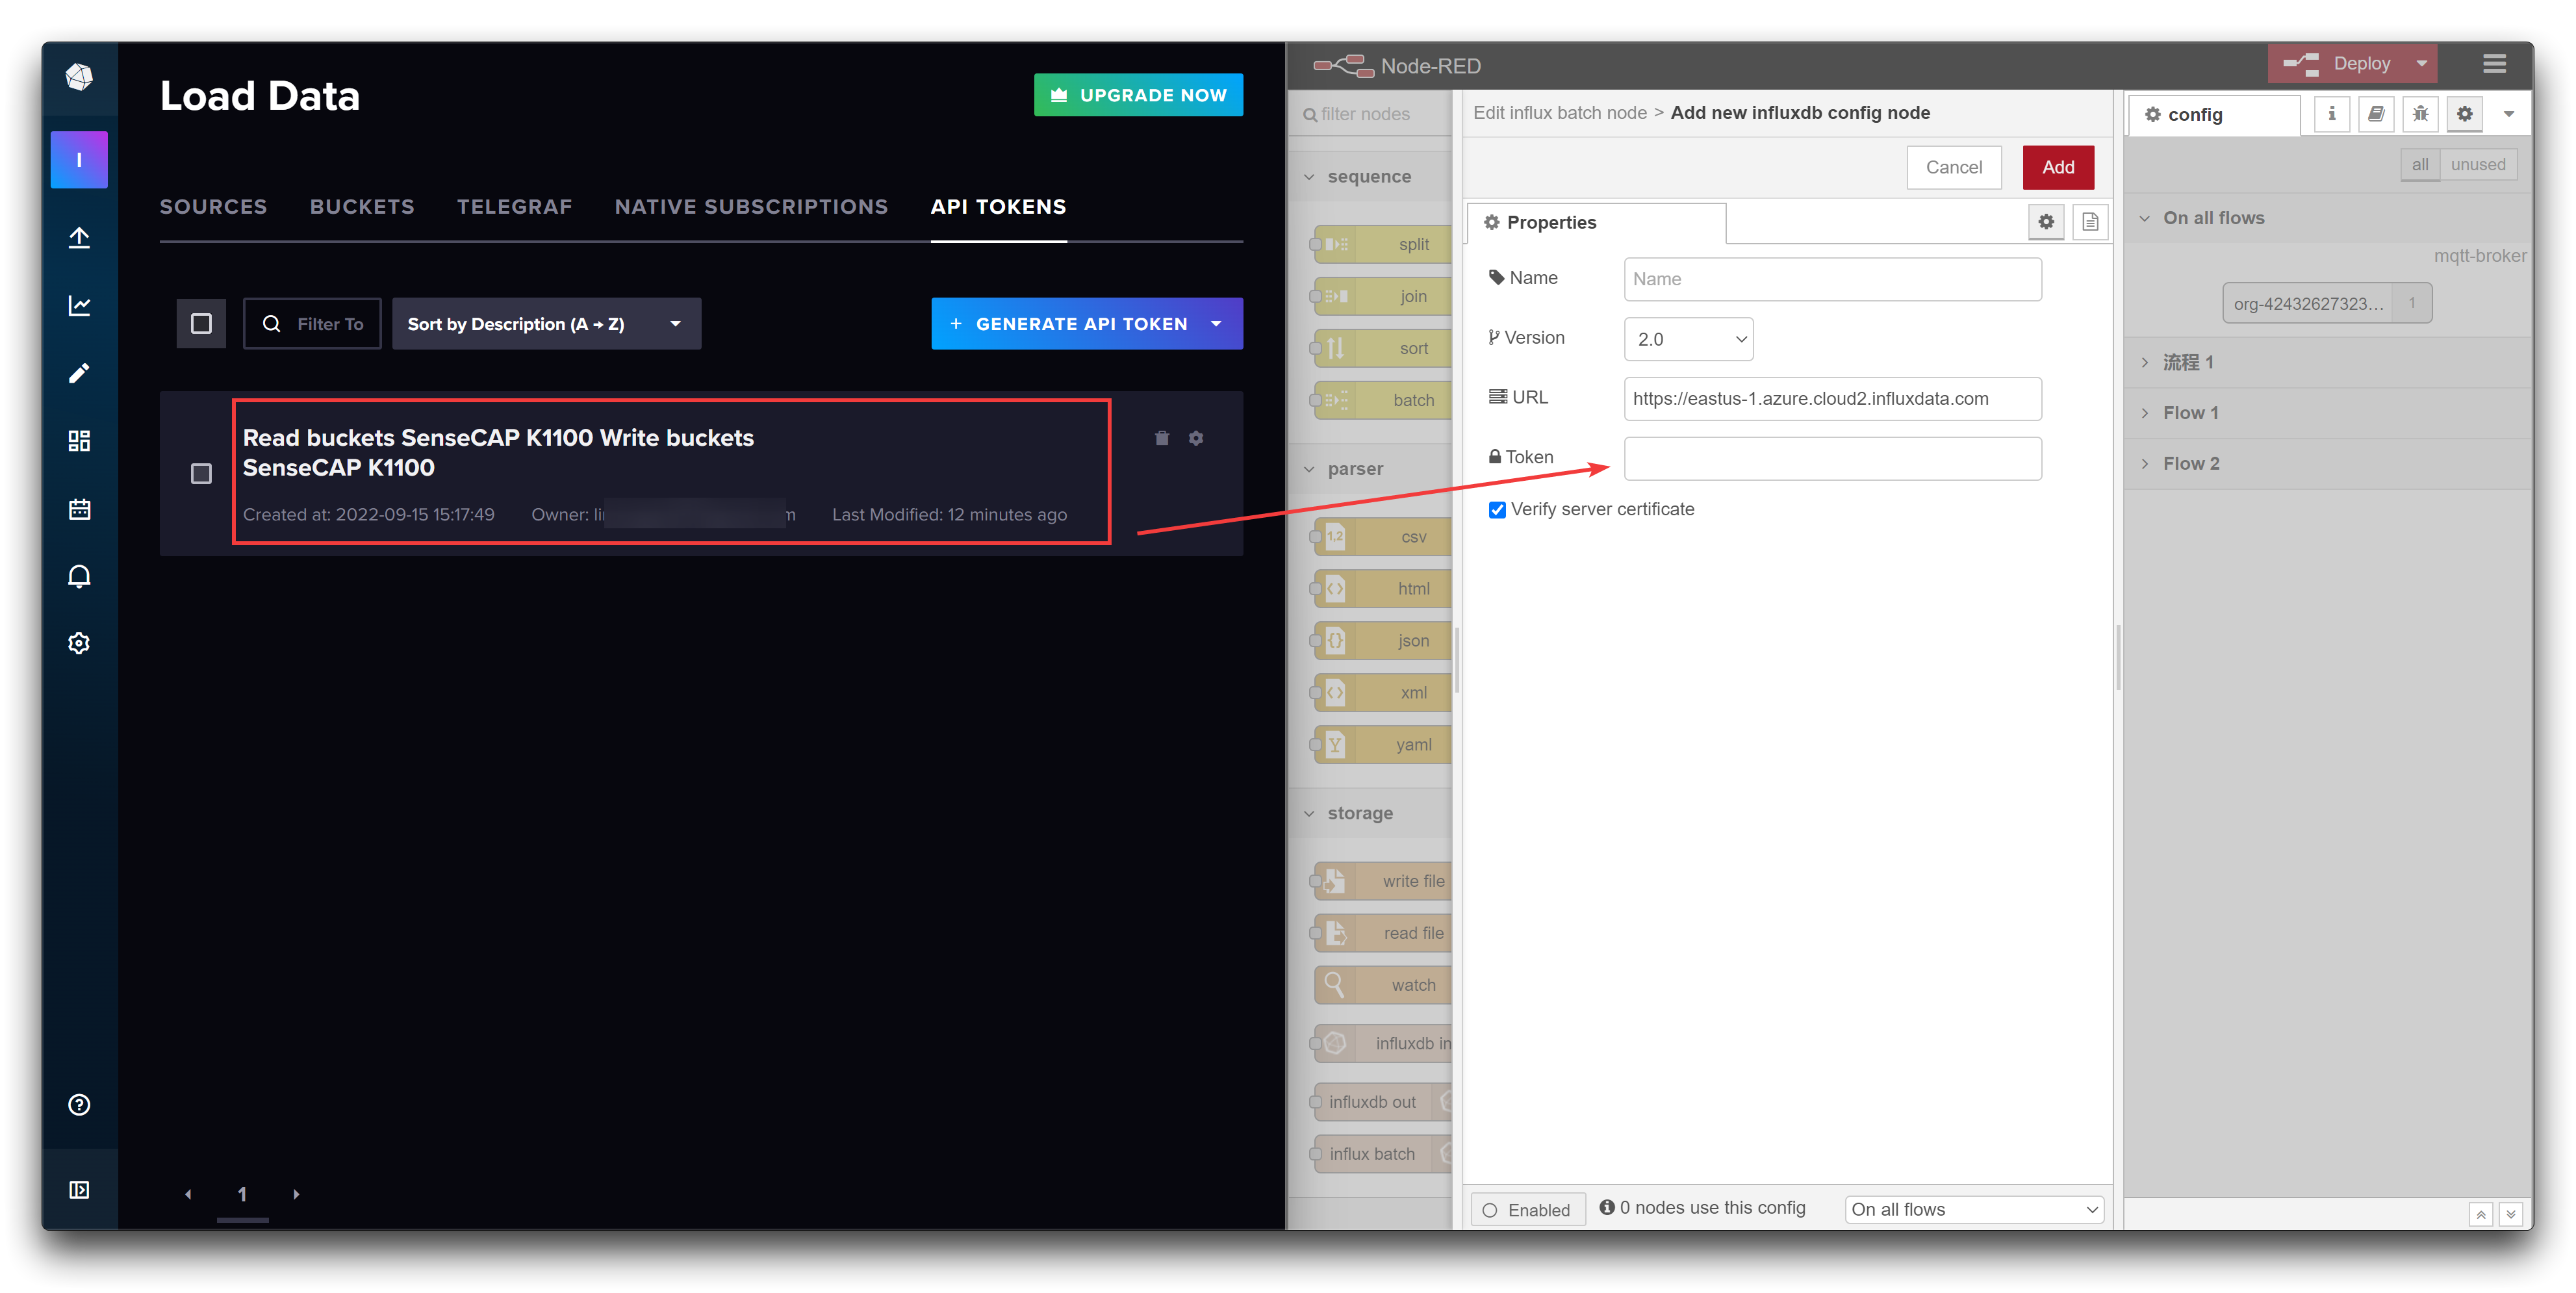Viewport: 2576px width, 1293px height.
Task: Collapse the sequence palette category
Action: tap(1368, 177)
